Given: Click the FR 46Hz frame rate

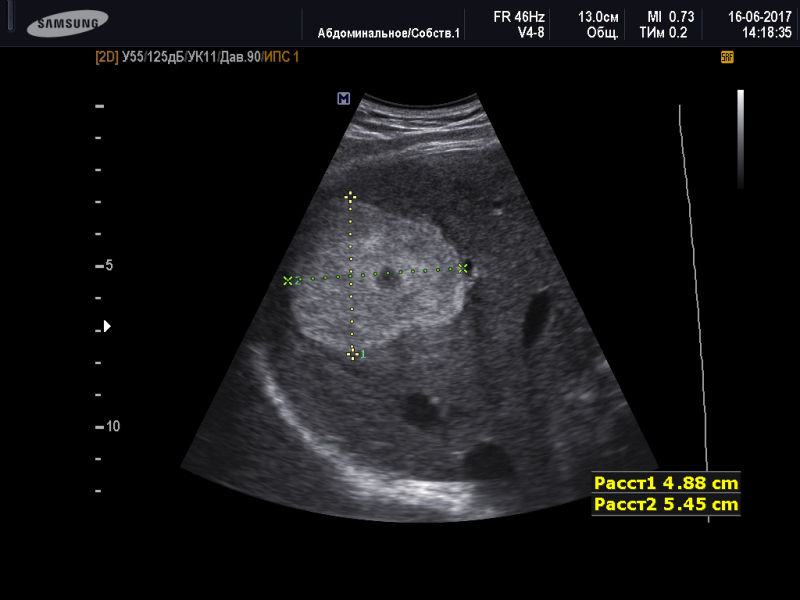Looking at the screenshot, I should (518, 17).
